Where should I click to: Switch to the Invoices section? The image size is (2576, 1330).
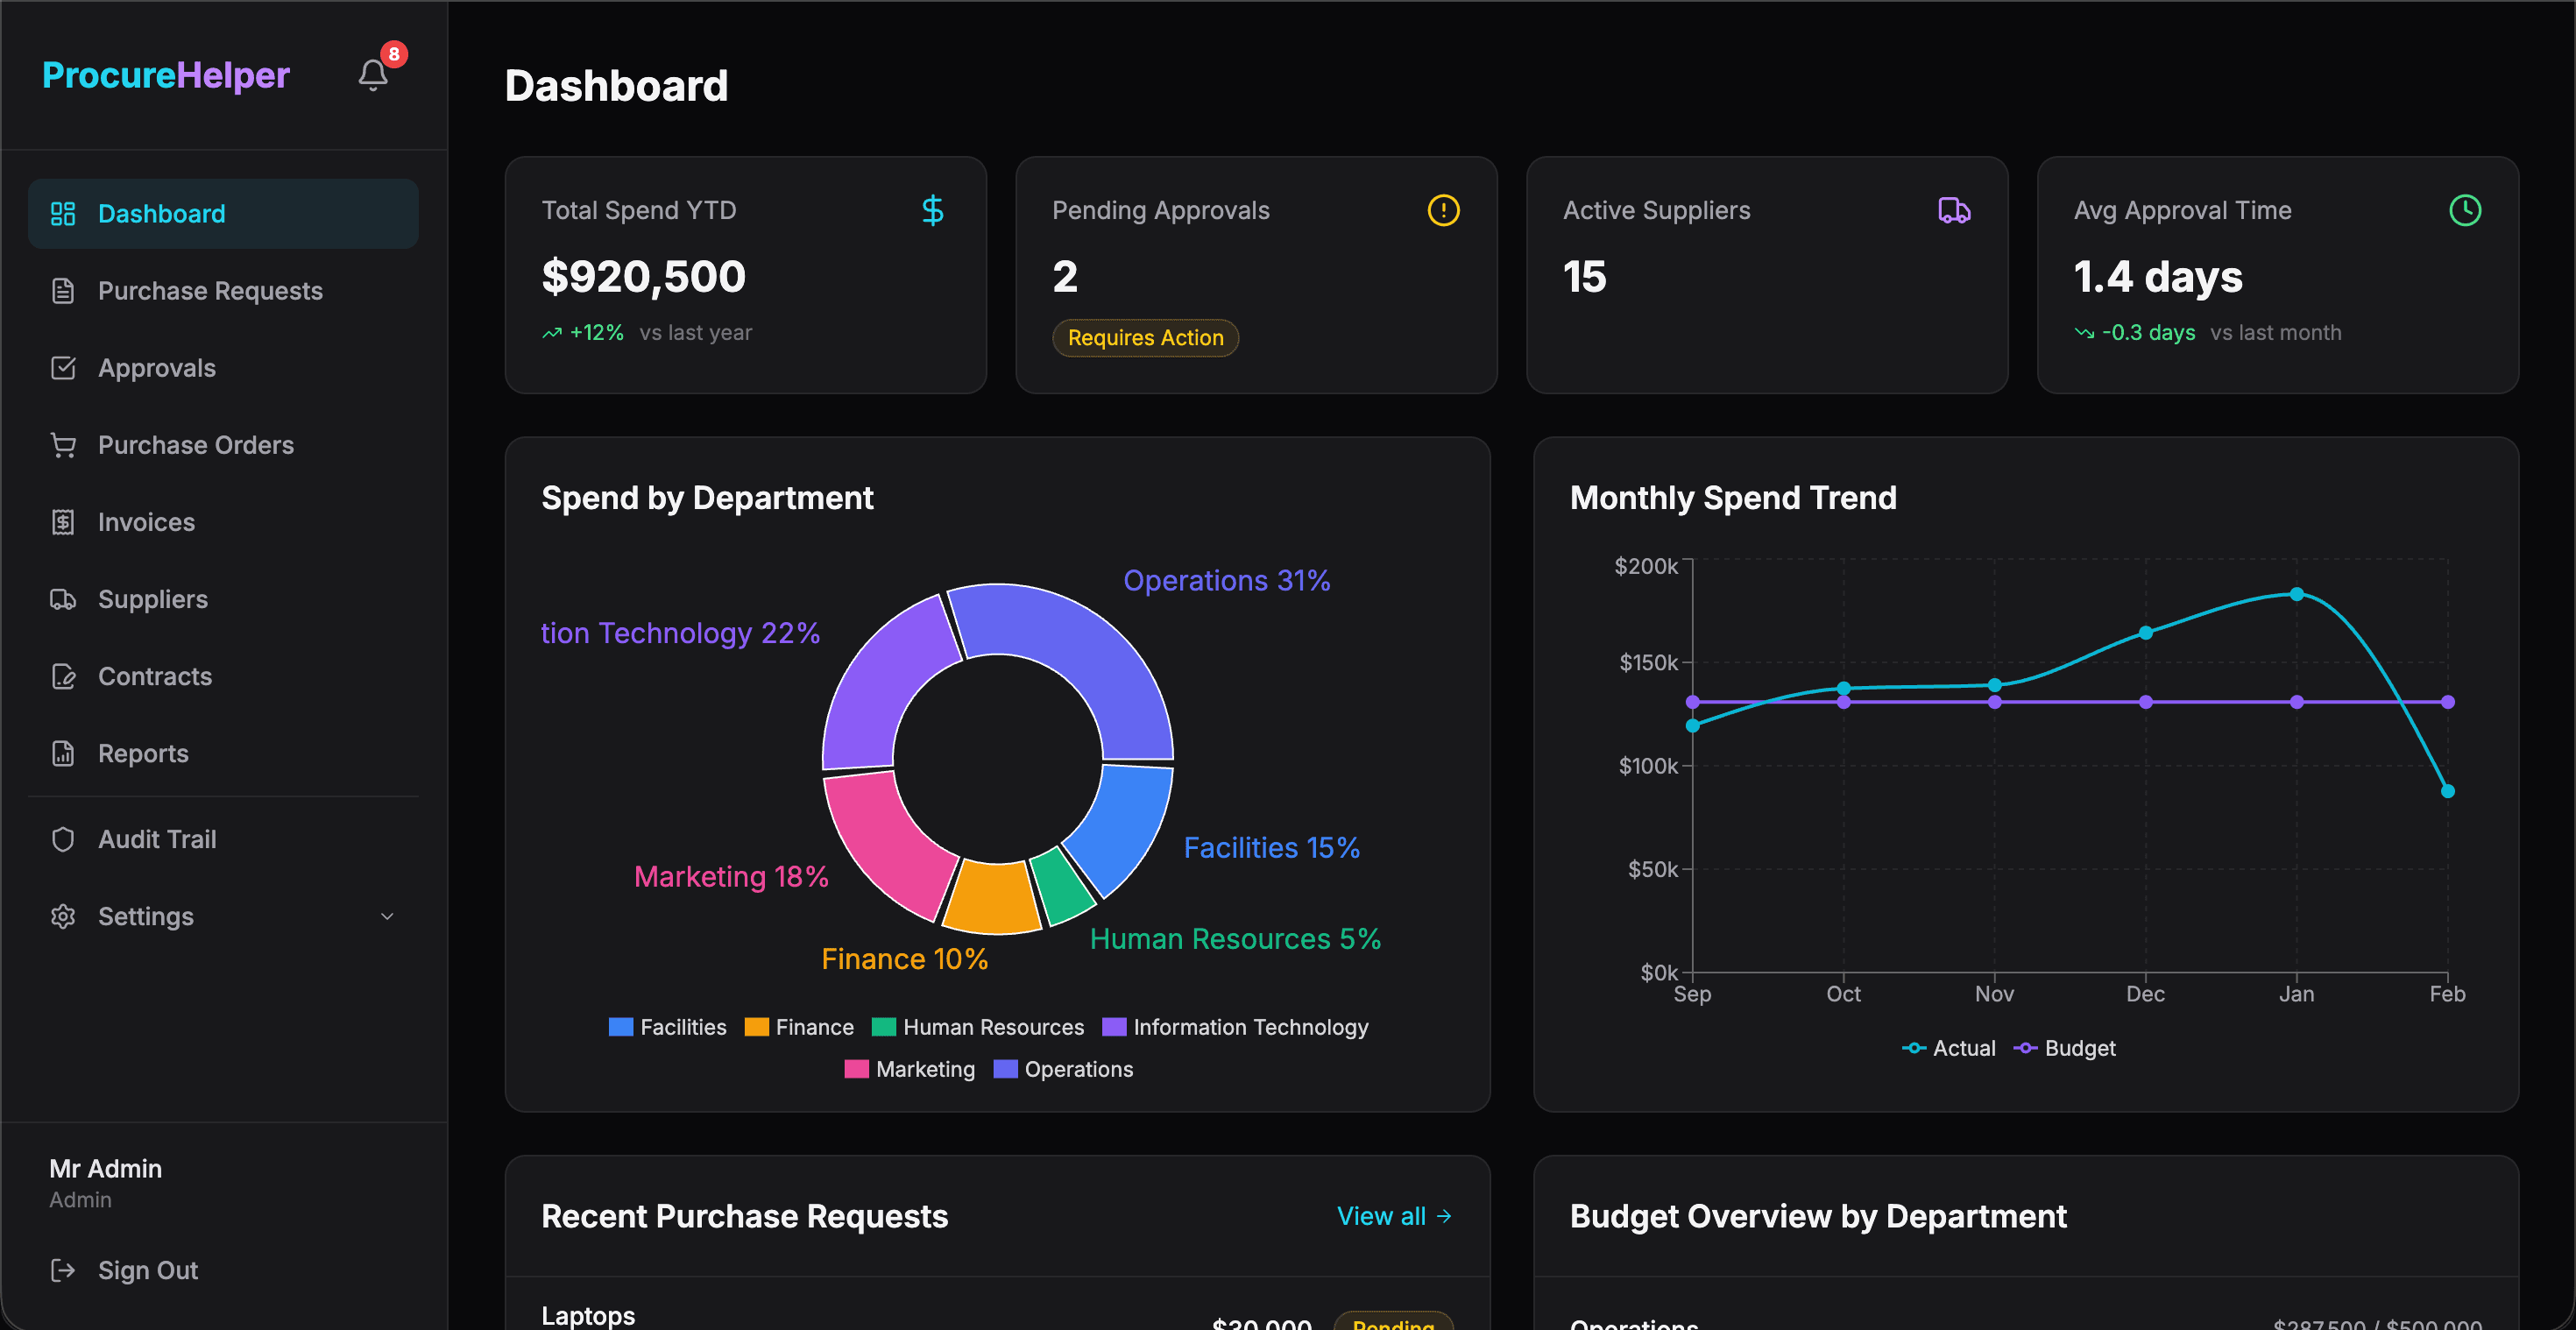pyautogui.click(x=146, y=521)
